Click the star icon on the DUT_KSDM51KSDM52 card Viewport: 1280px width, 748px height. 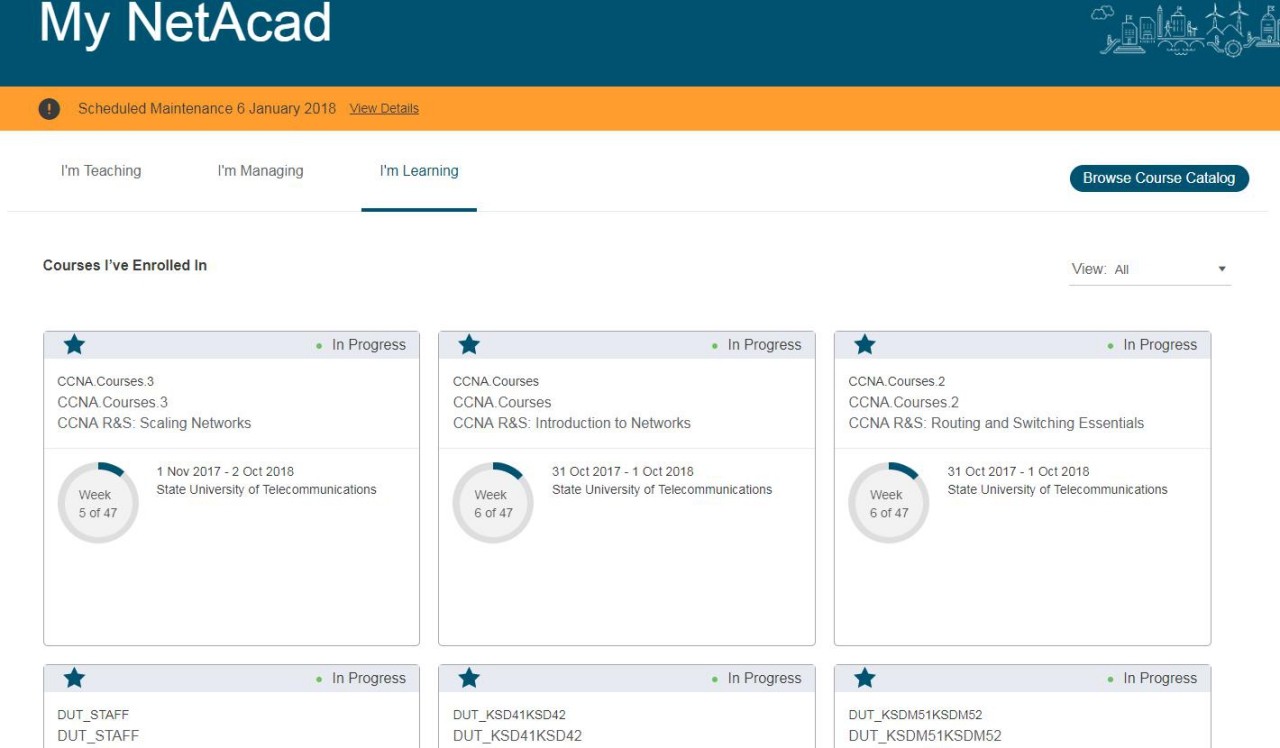click(x=865, y=678)
